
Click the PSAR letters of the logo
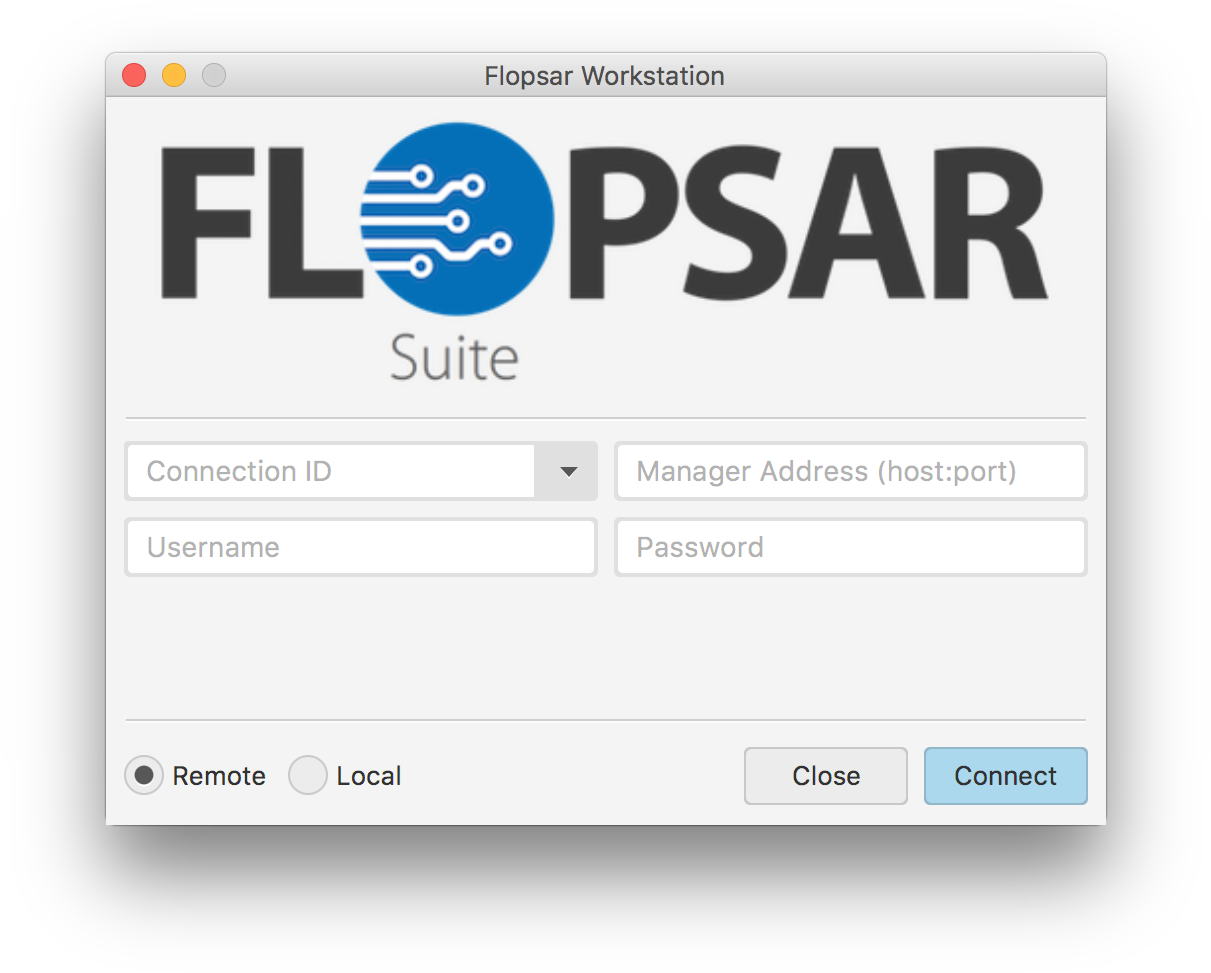tap(808, 222)
